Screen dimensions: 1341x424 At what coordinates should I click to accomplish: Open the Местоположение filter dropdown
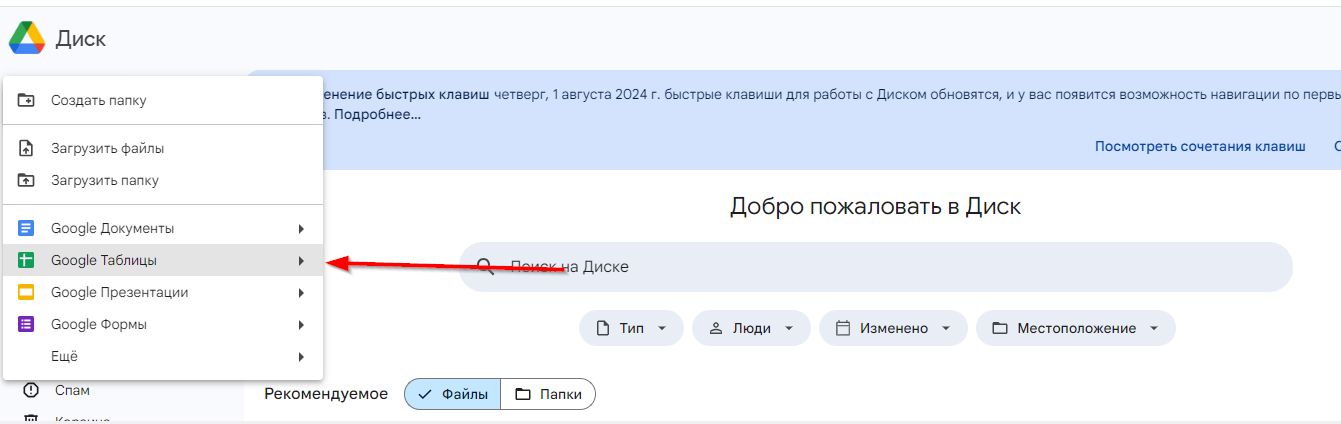(1076, 328)
